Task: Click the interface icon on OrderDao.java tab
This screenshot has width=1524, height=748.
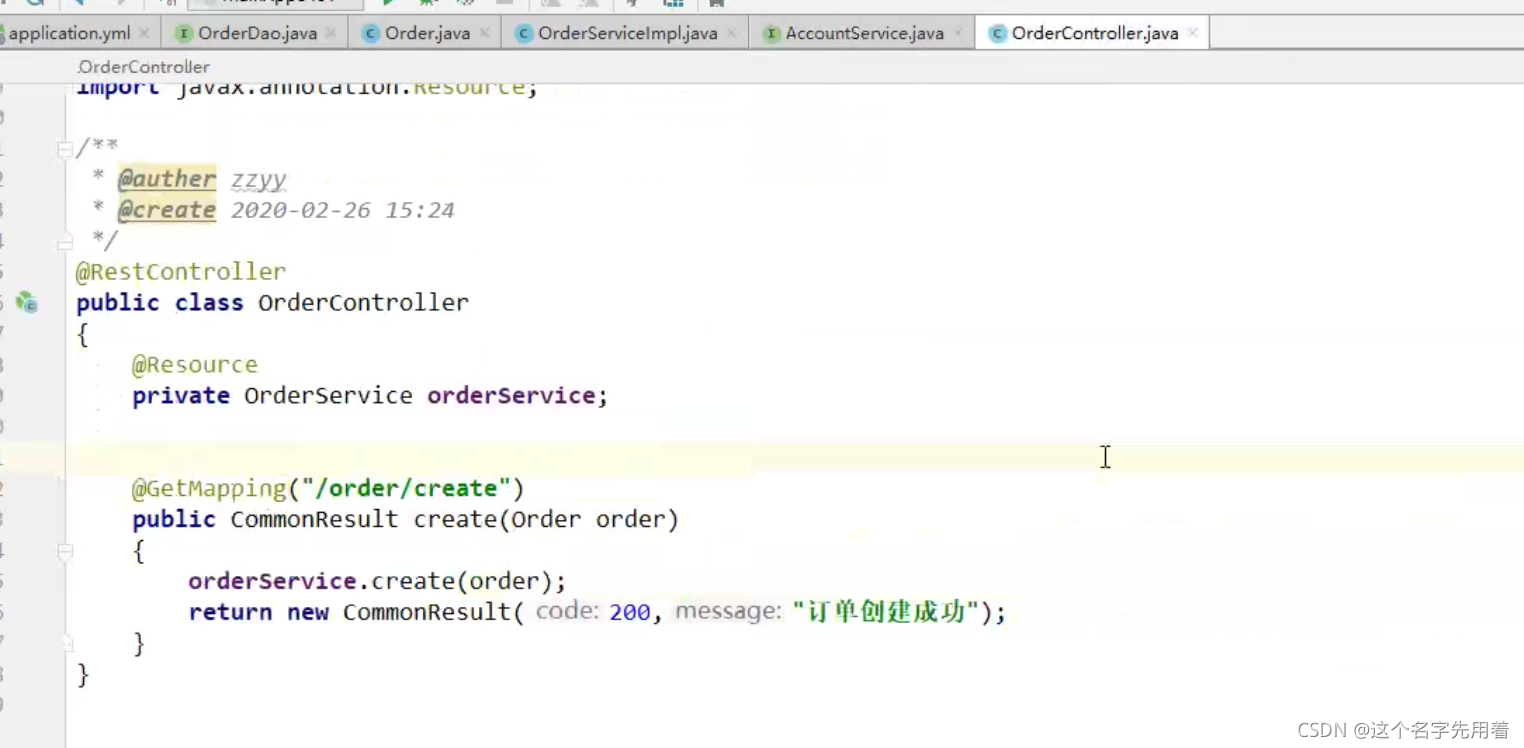Action: (183, 33)
